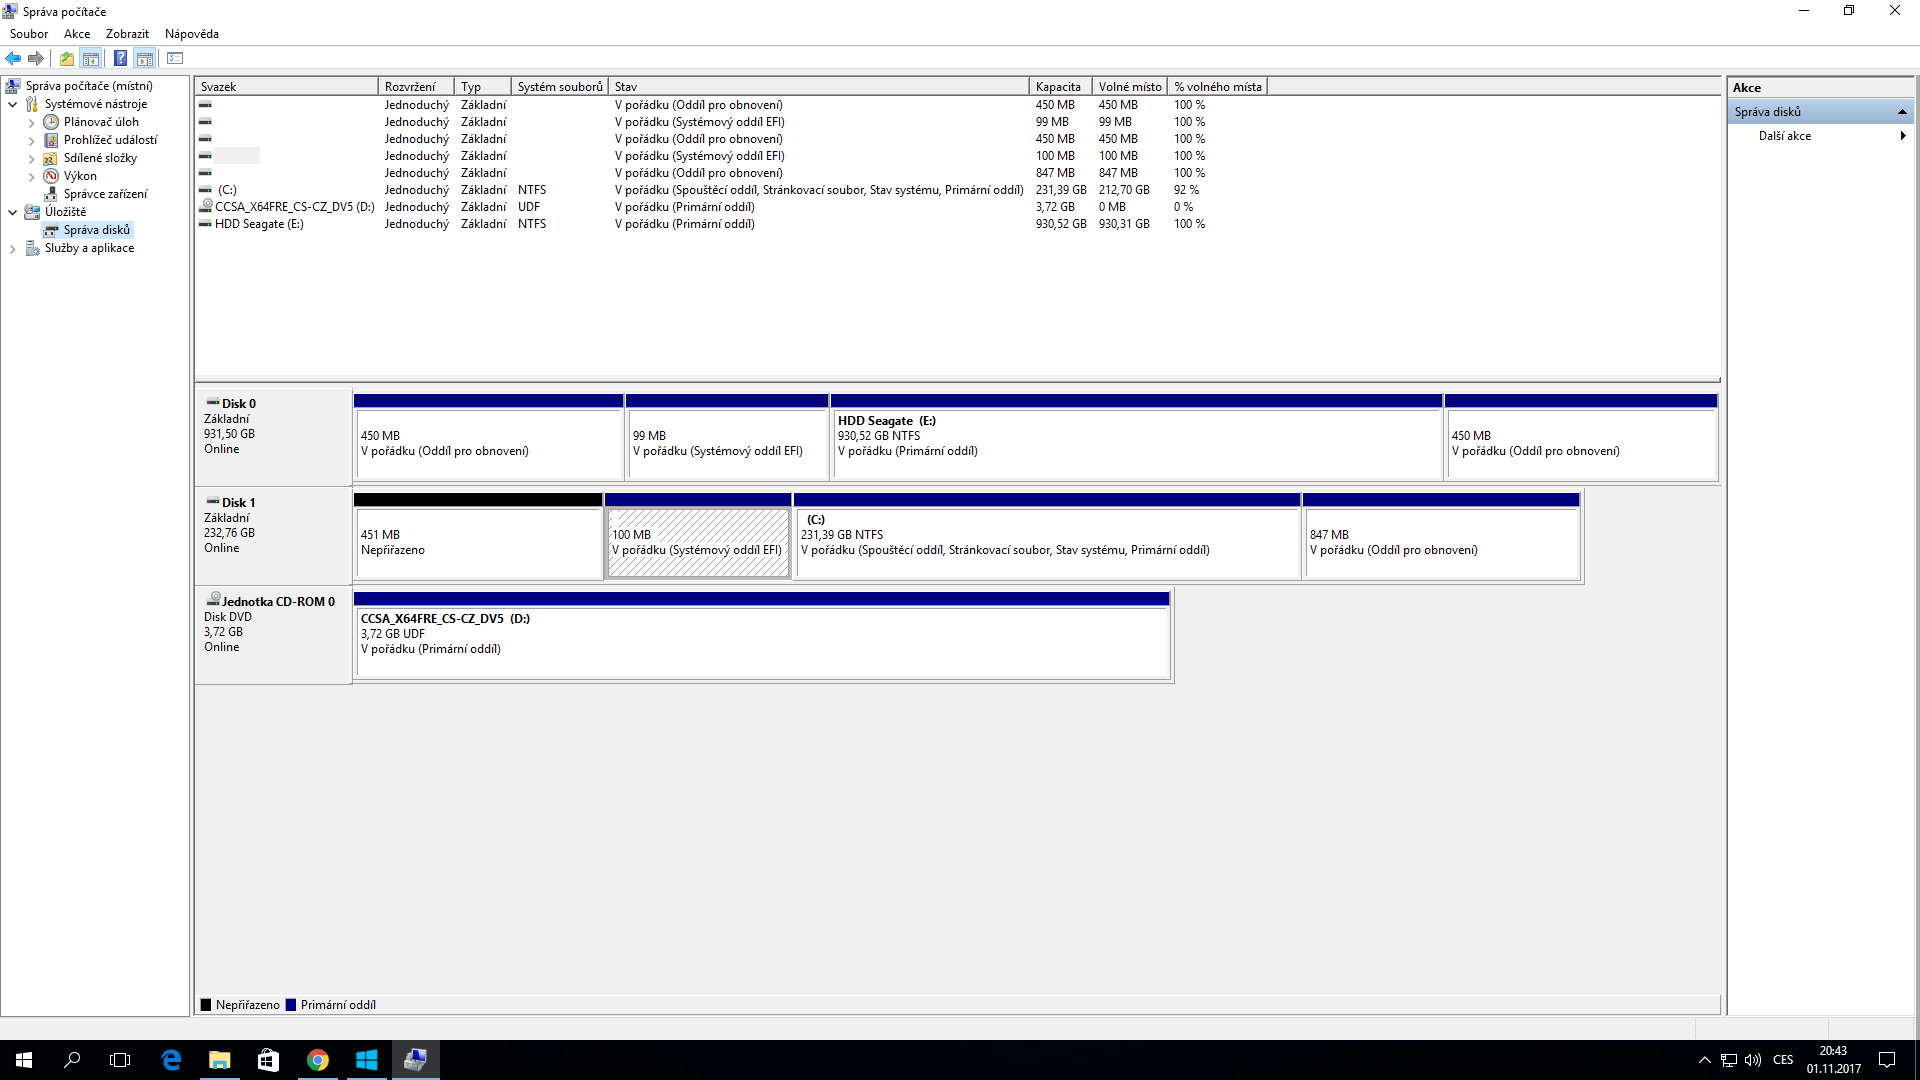Open the Akce menu
This screenshot has height=1080, width=1920.
click(x=76, y=33)
